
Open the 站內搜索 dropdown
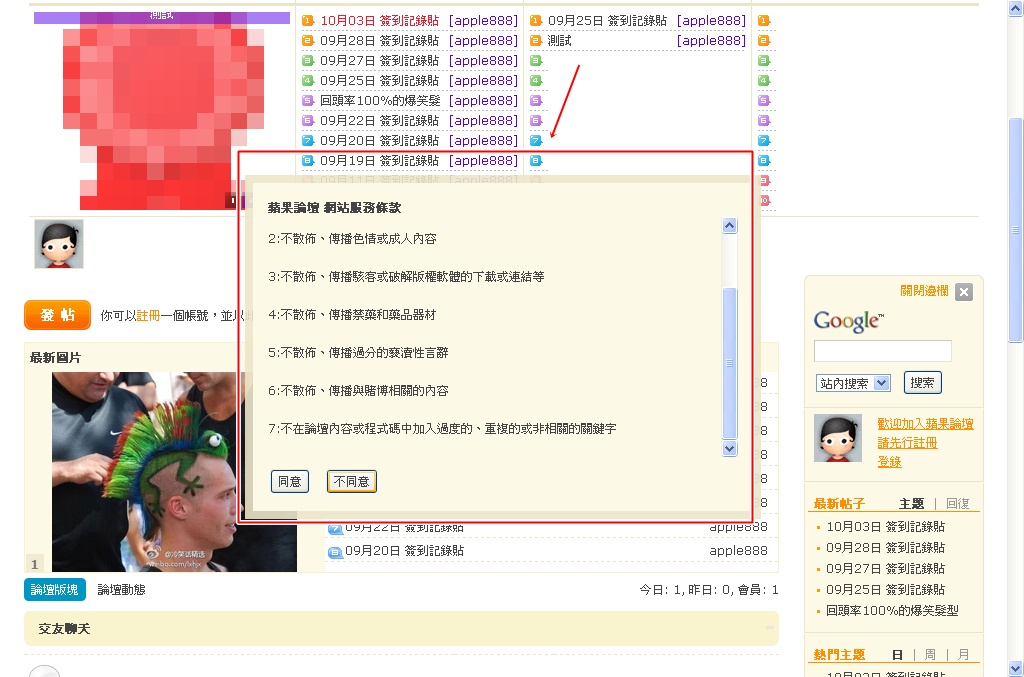pos(853,383)
